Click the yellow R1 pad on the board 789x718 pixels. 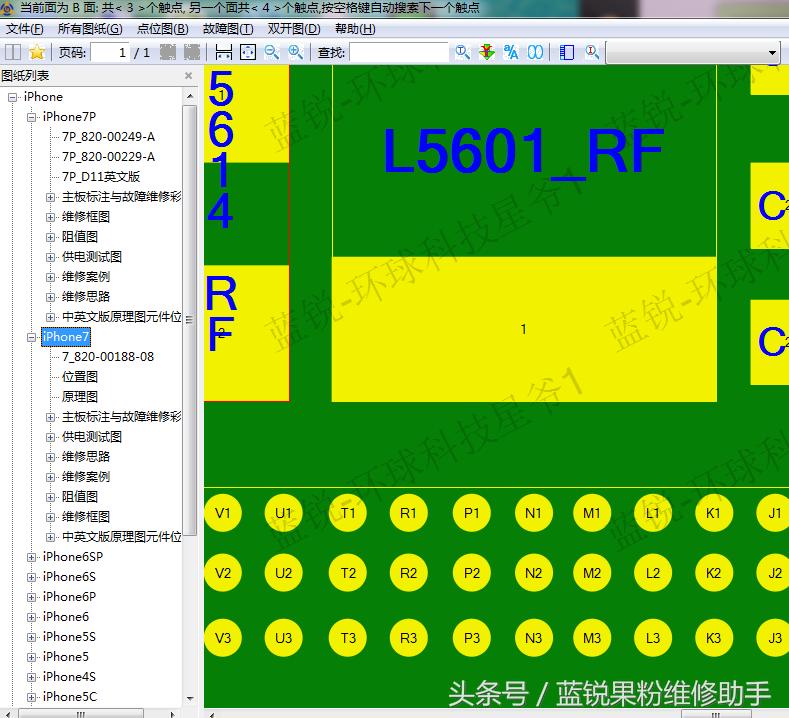(408, 513)
